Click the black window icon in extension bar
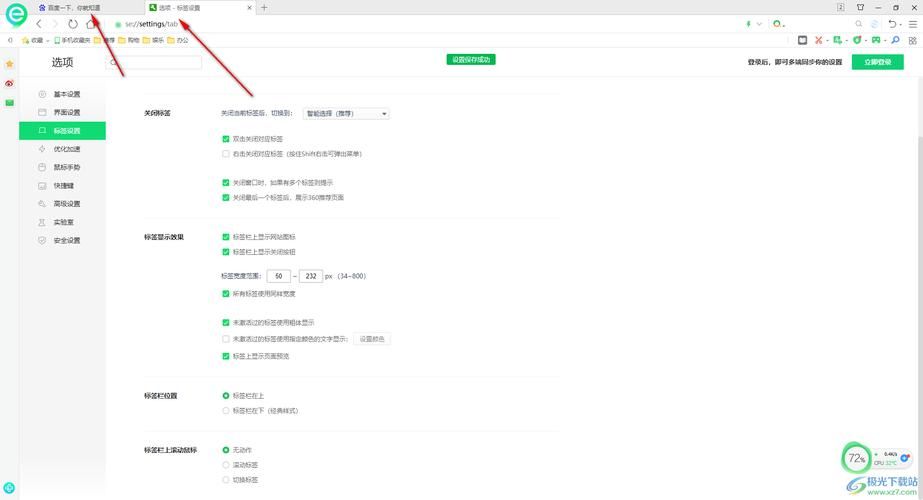This screenshot has height=500, width=923. 802,40
